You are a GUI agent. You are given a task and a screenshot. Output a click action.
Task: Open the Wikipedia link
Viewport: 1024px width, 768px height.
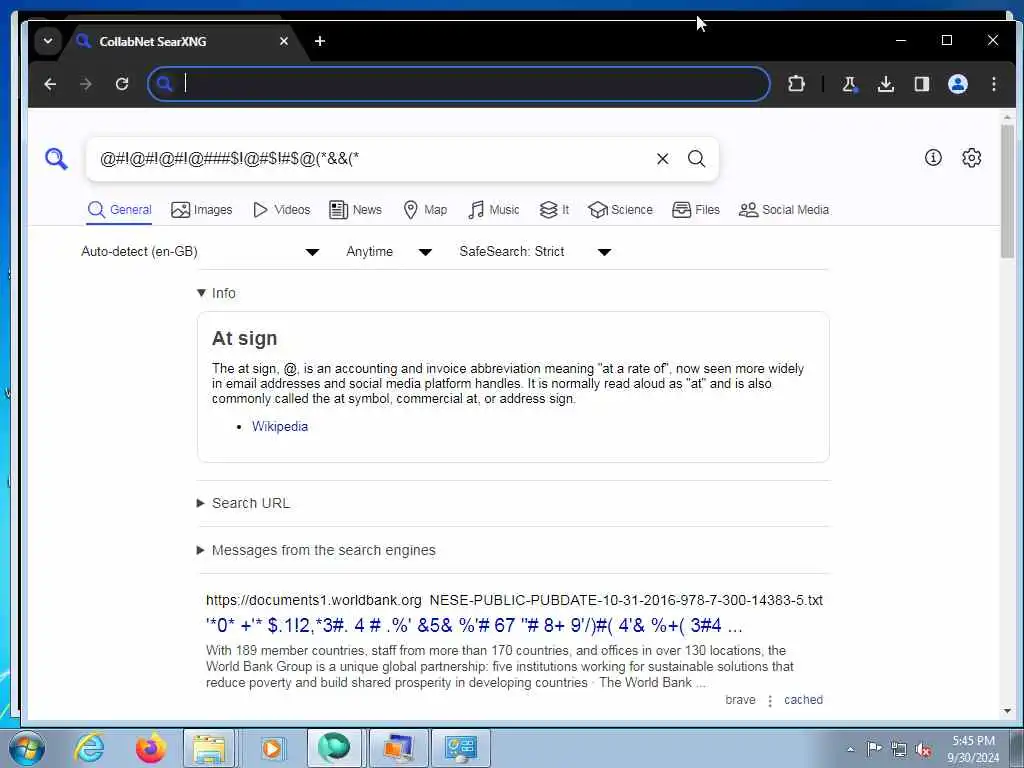pos(280,426)
